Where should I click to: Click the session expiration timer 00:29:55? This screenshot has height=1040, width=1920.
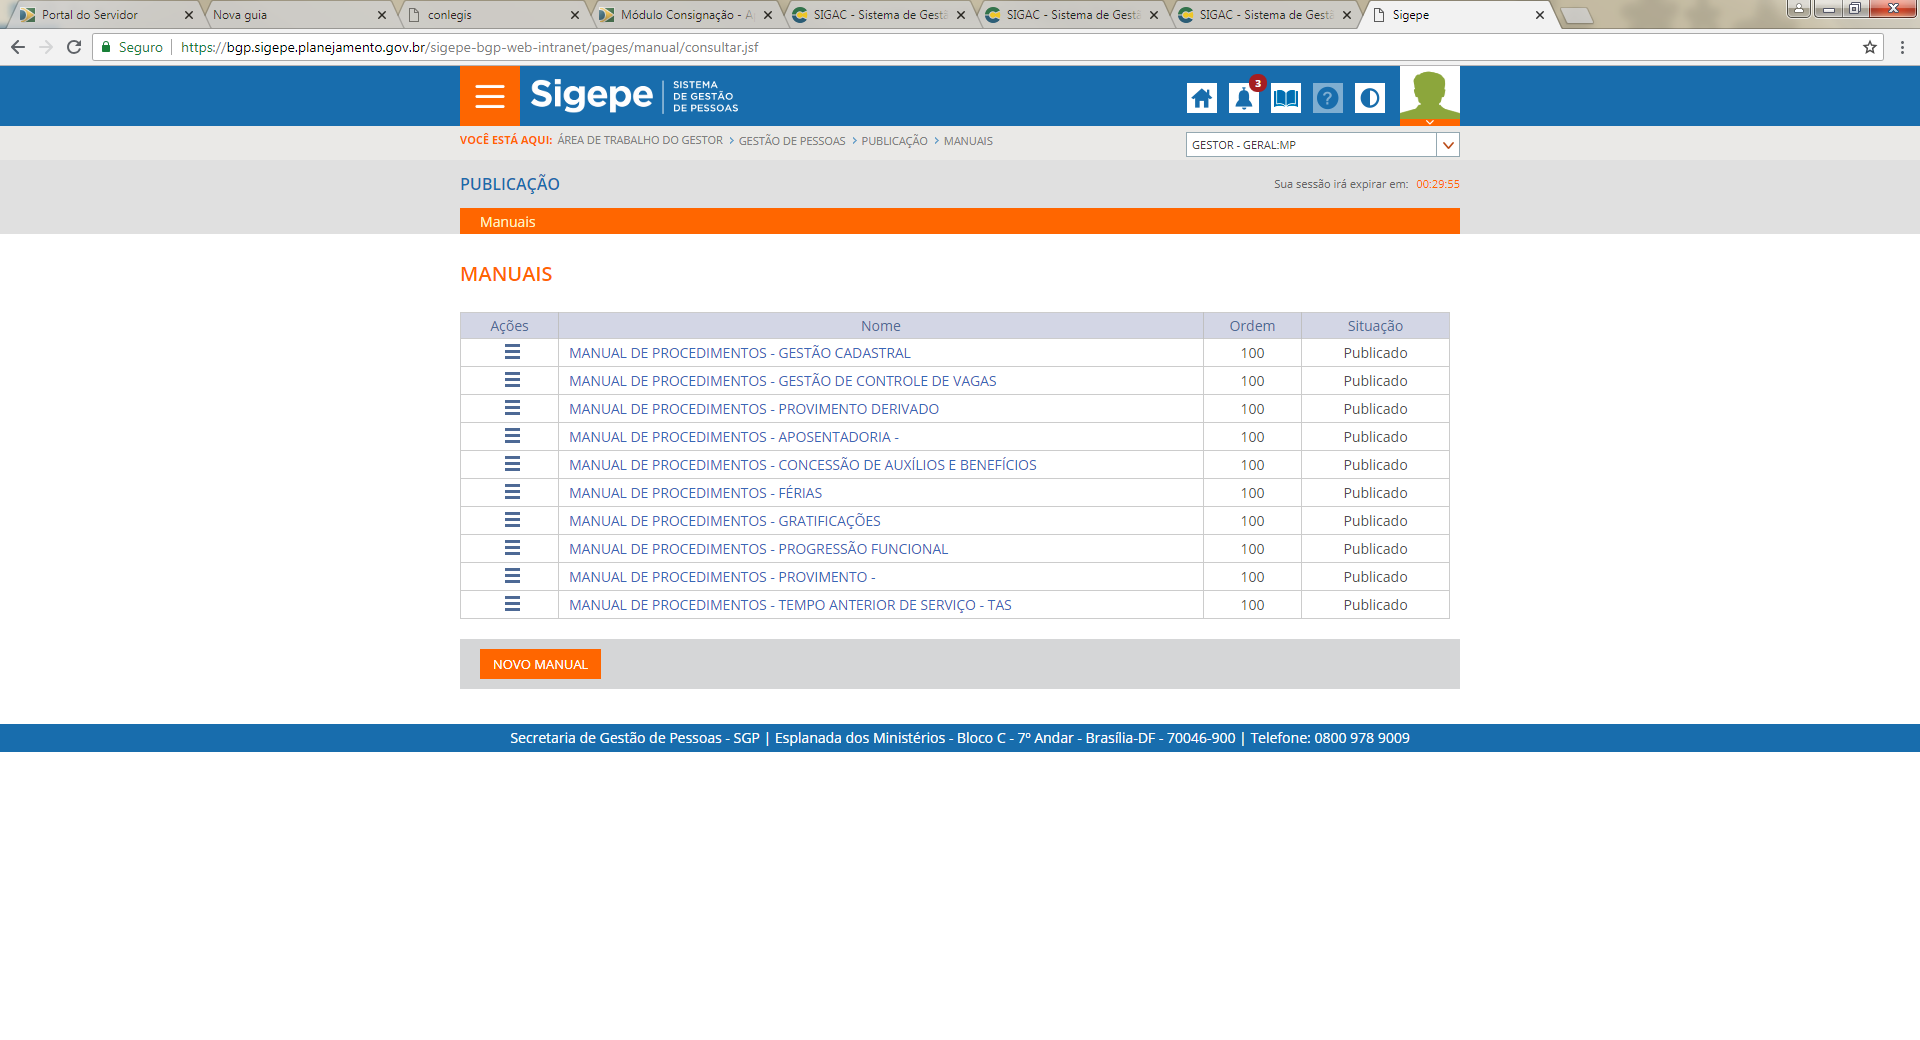pyautogui.click(x=1438, y=184)
